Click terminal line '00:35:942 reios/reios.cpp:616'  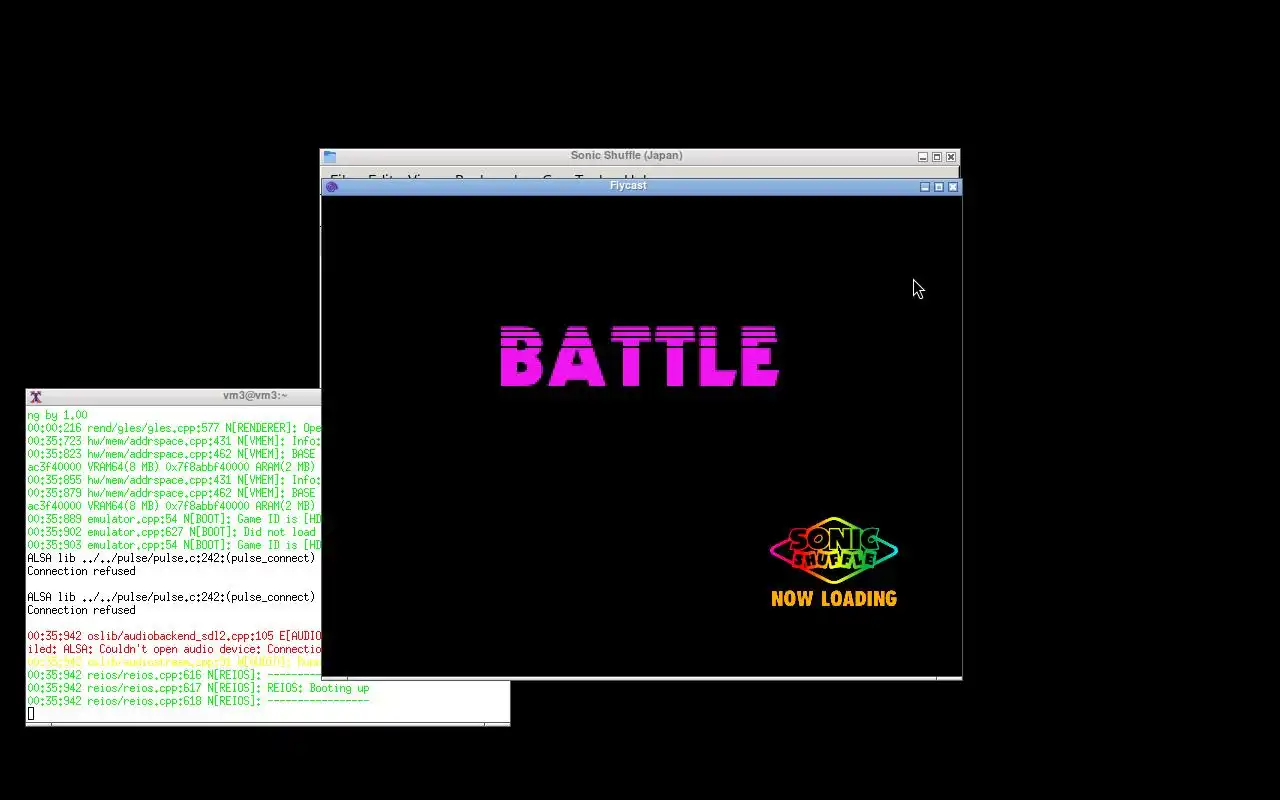[x=174, y=675]
